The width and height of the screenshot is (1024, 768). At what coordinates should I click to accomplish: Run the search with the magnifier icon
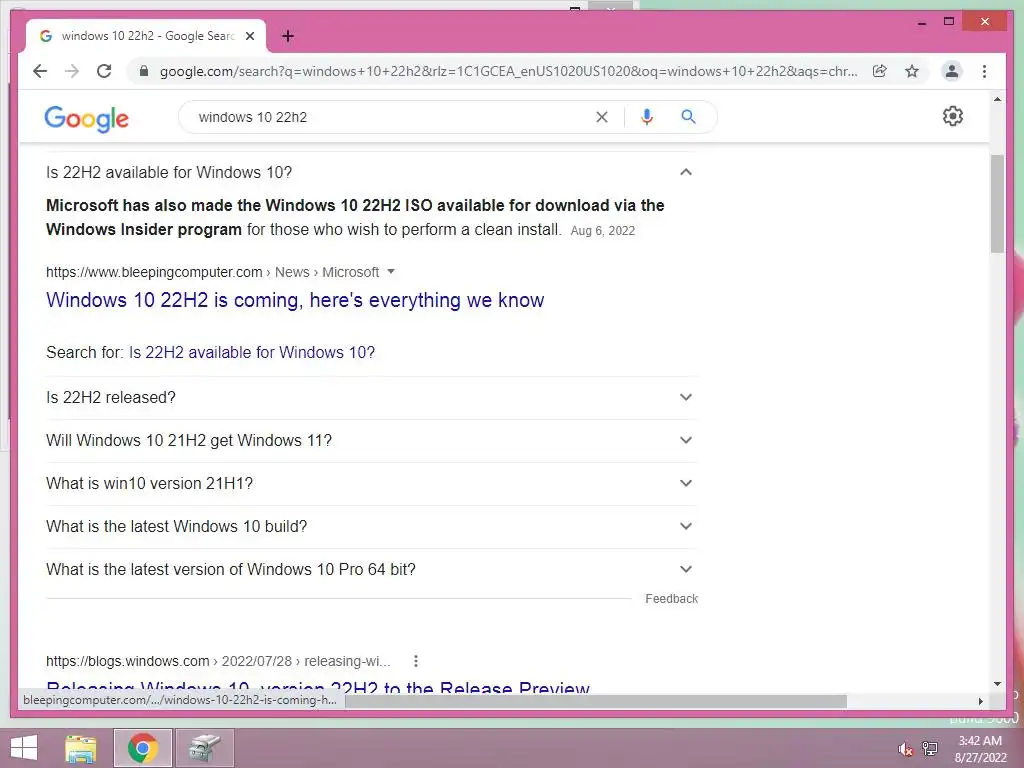pyautogui.click(x=688, y=117)
